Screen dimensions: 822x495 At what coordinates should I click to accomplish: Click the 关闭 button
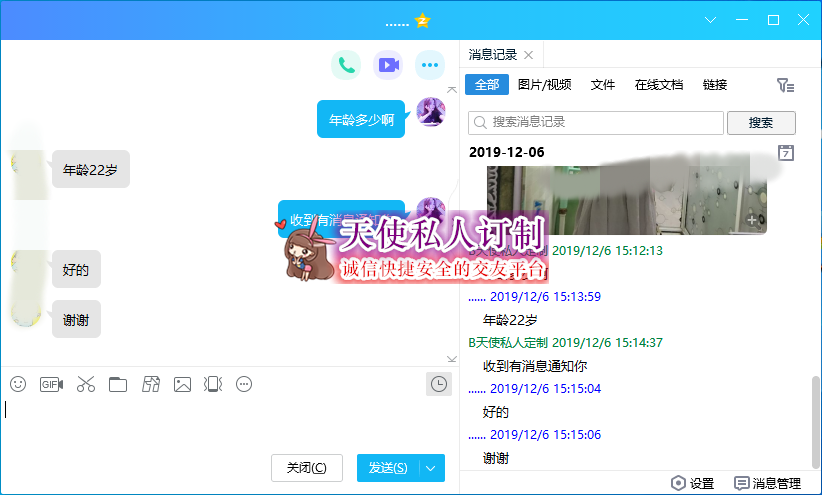(x=306, y=468)
